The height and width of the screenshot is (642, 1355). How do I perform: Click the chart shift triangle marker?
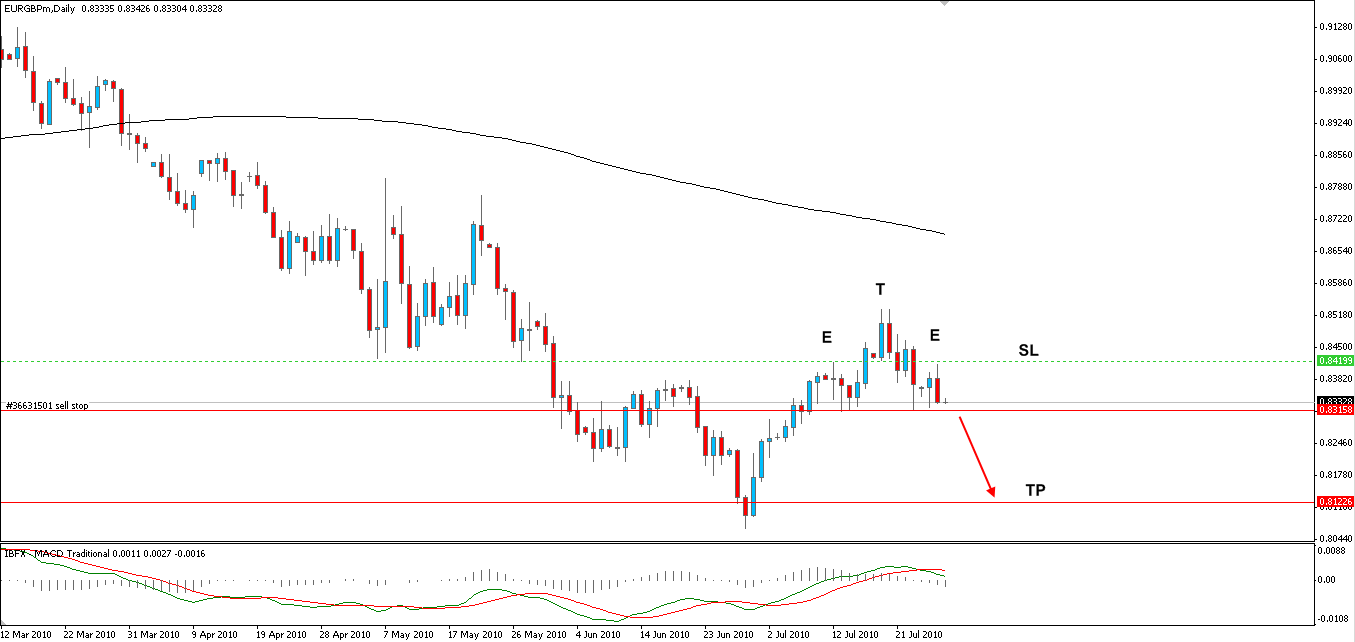945,4
